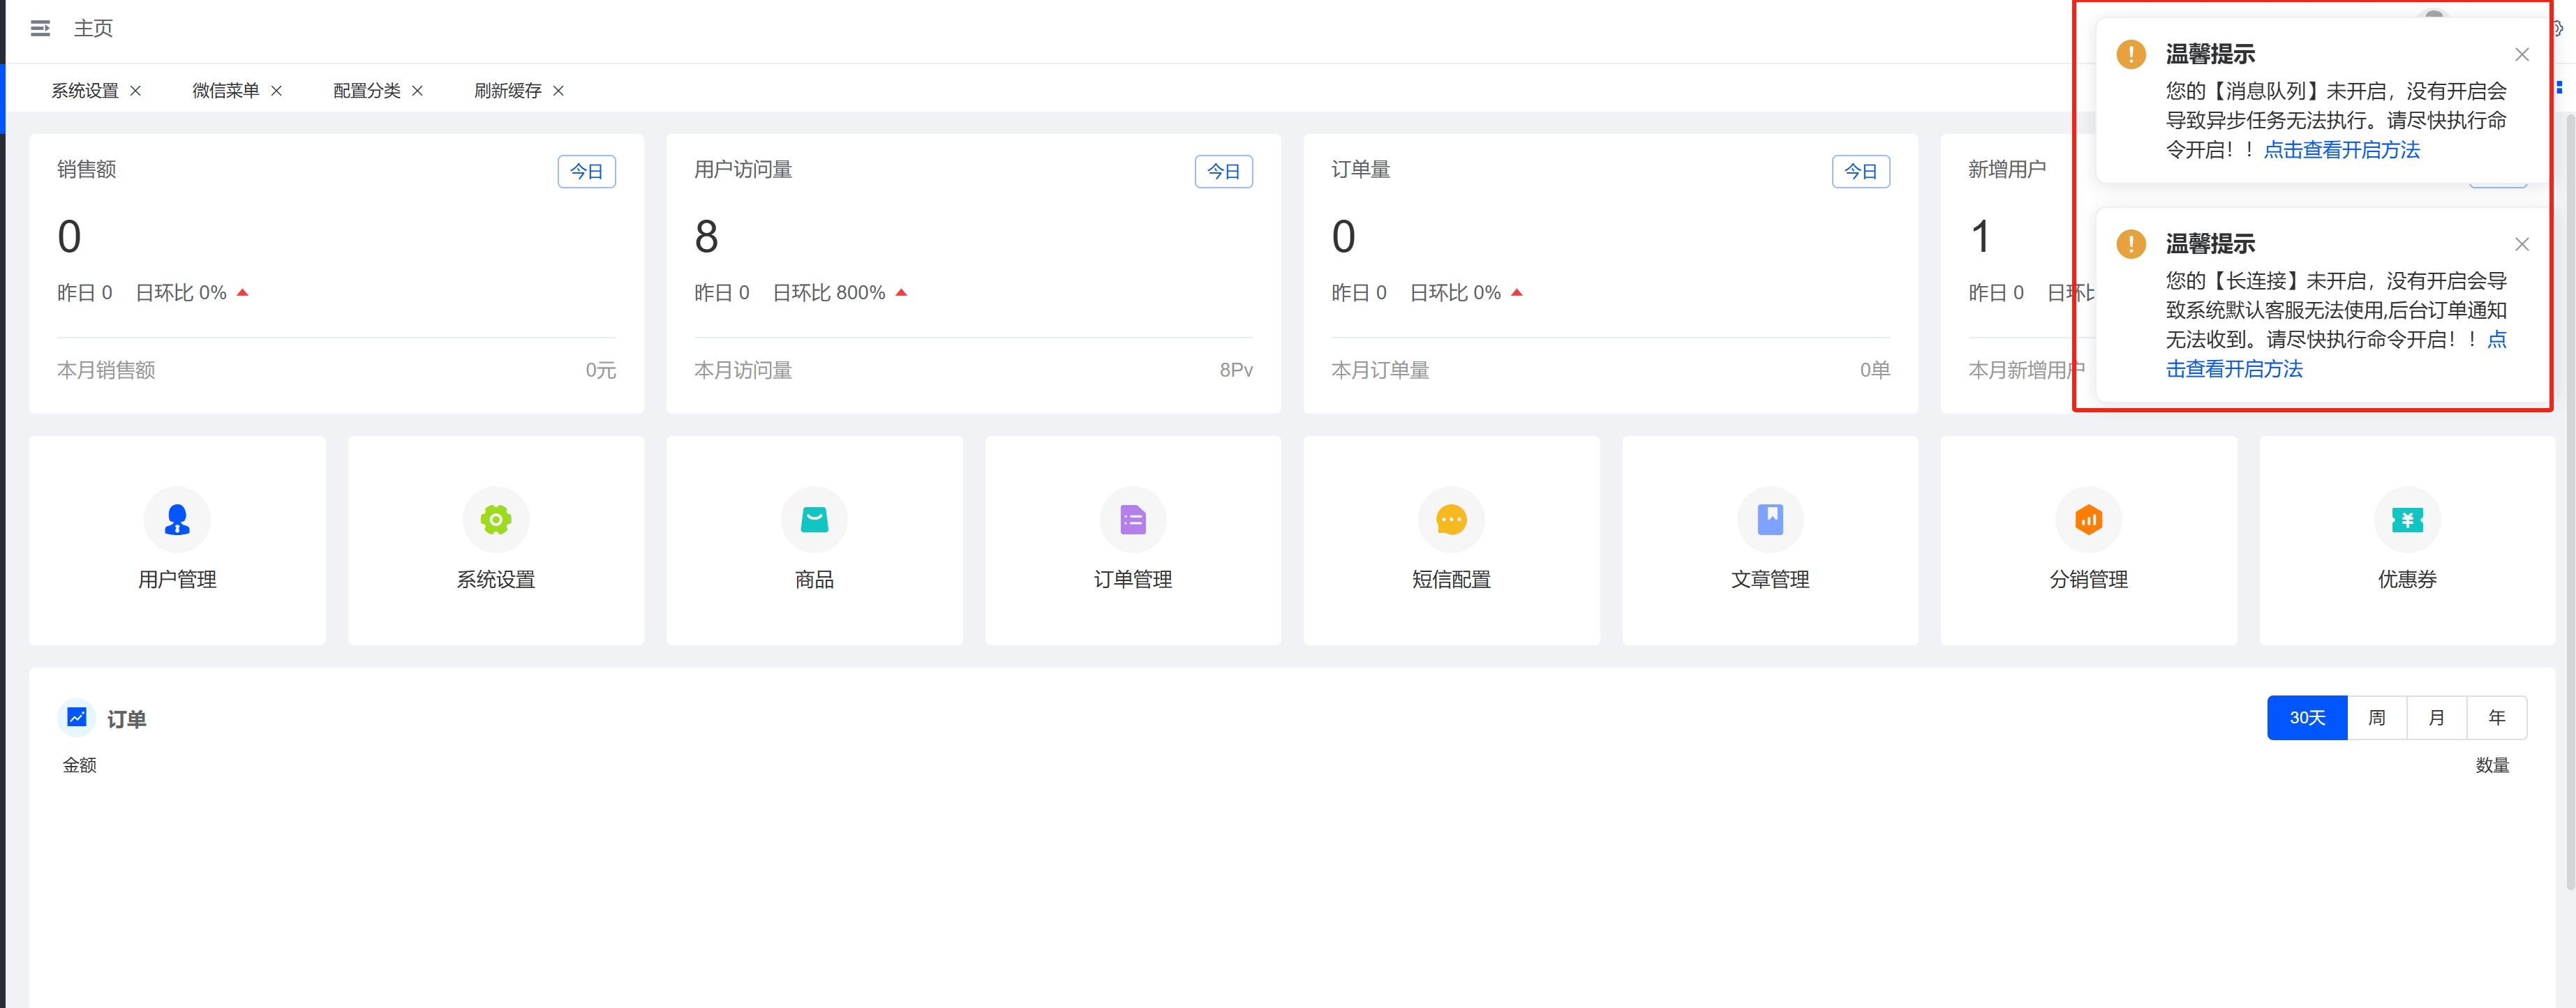Open 短信配置 chat bubble icon
The height and width of the screenshot is (1008, 2576).
pyautogui.click(x=1451, y=519)
